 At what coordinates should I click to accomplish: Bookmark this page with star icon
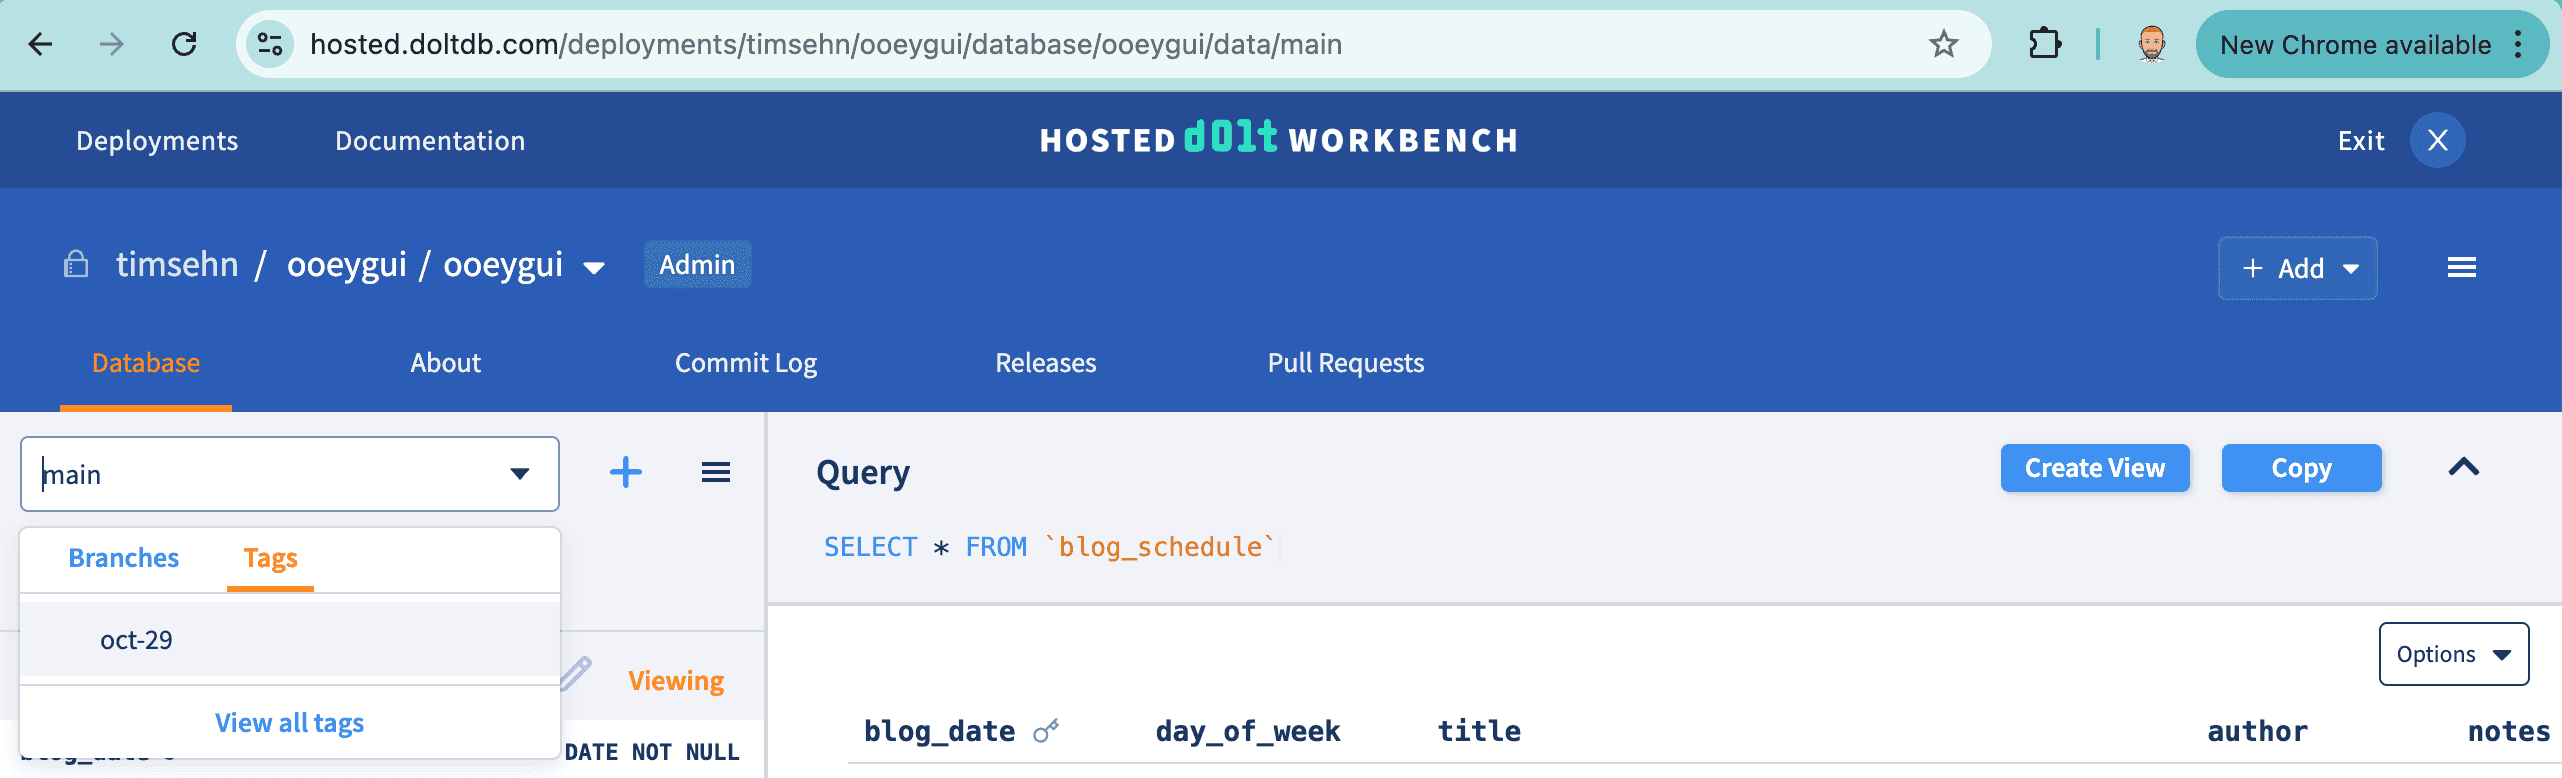tap(1943, 44)
